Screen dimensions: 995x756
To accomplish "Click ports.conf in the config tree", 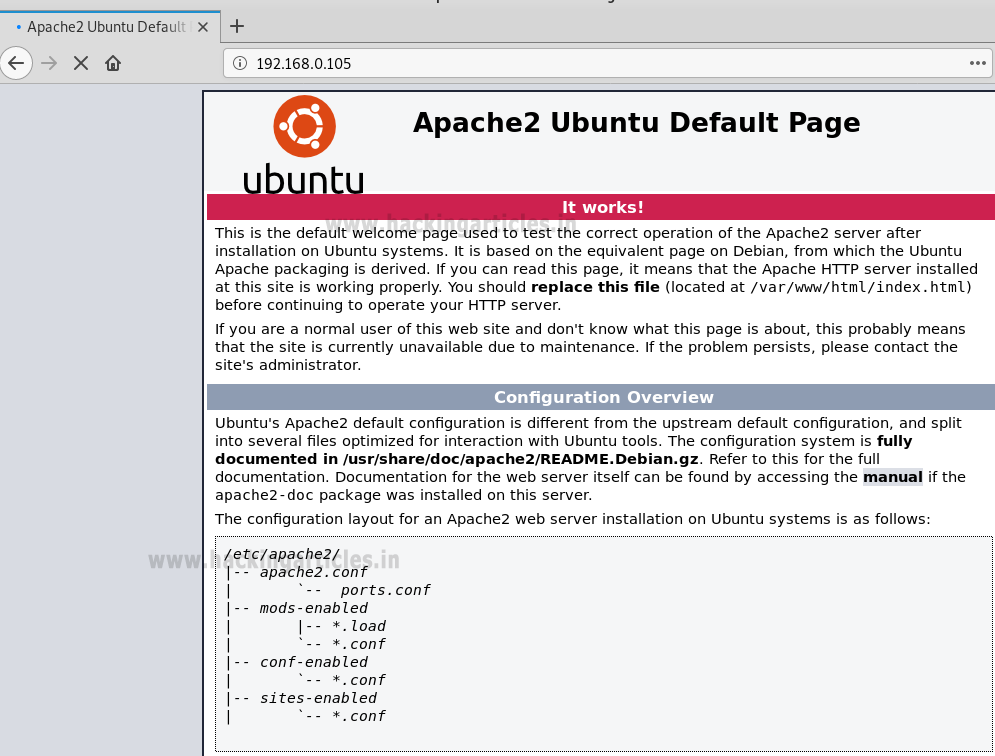I will coord(385,590).
